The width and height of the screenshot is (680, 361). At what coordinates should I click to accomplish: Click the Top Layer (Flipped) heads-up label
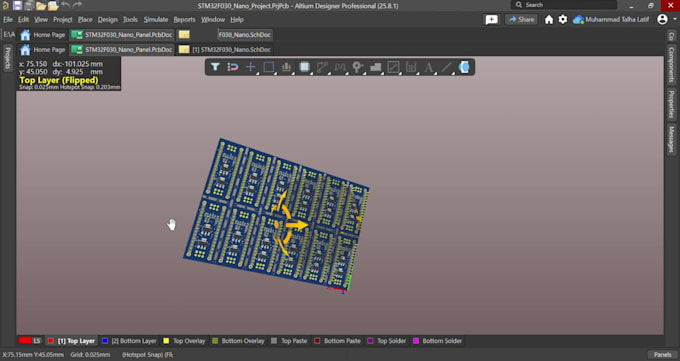click(59, 80)
